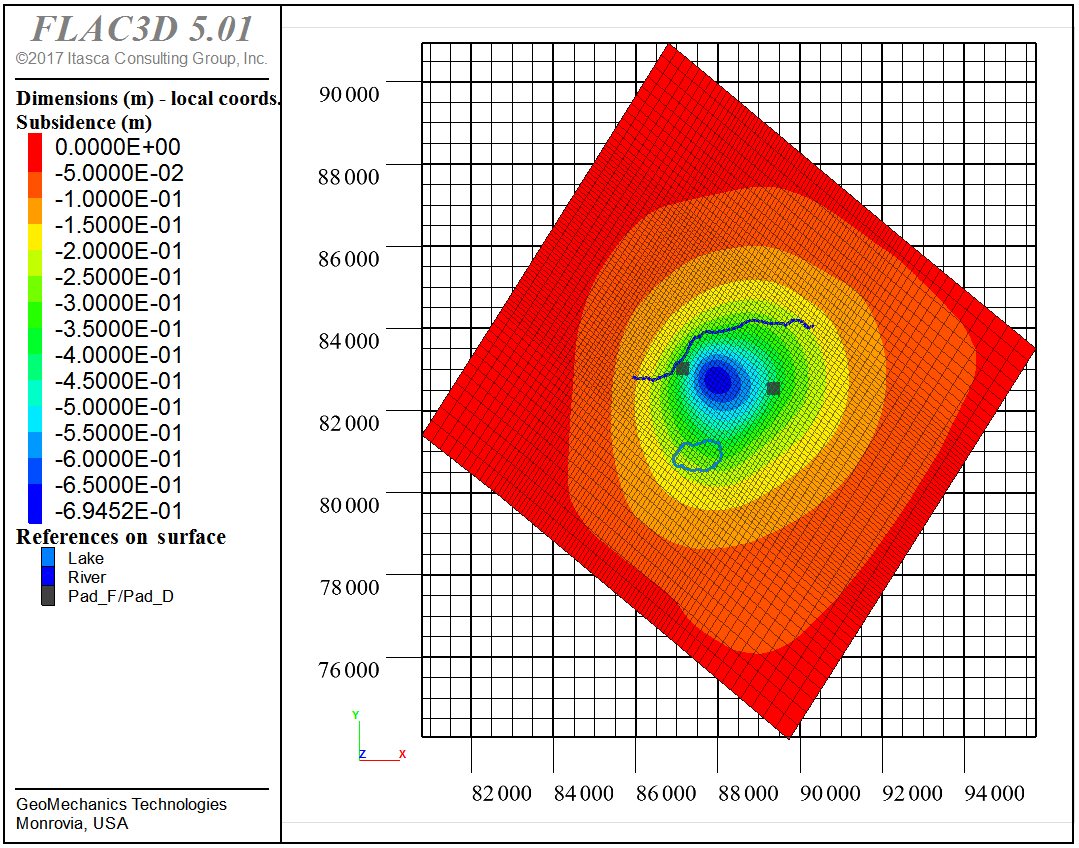Click the -6.9452E-01 legend value
Screen dimensions: 1079x848
click(118, 511)
